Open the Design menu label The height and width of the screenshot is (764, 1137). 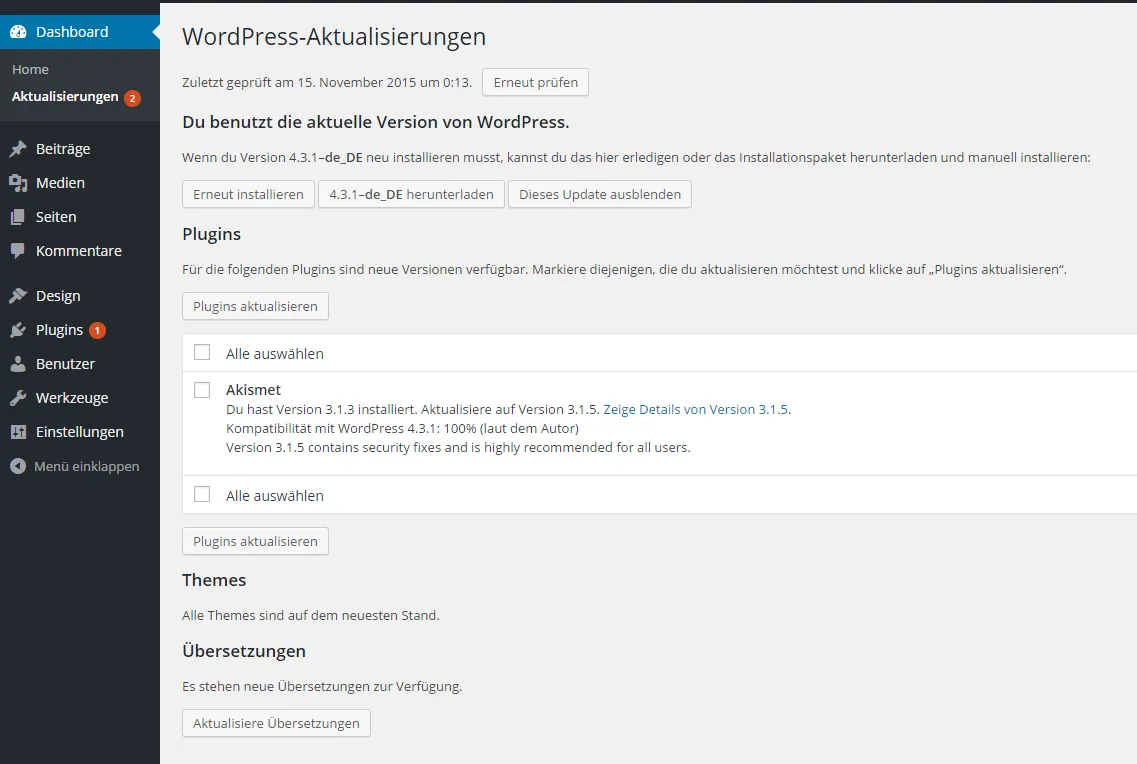[x=58, y=296]
